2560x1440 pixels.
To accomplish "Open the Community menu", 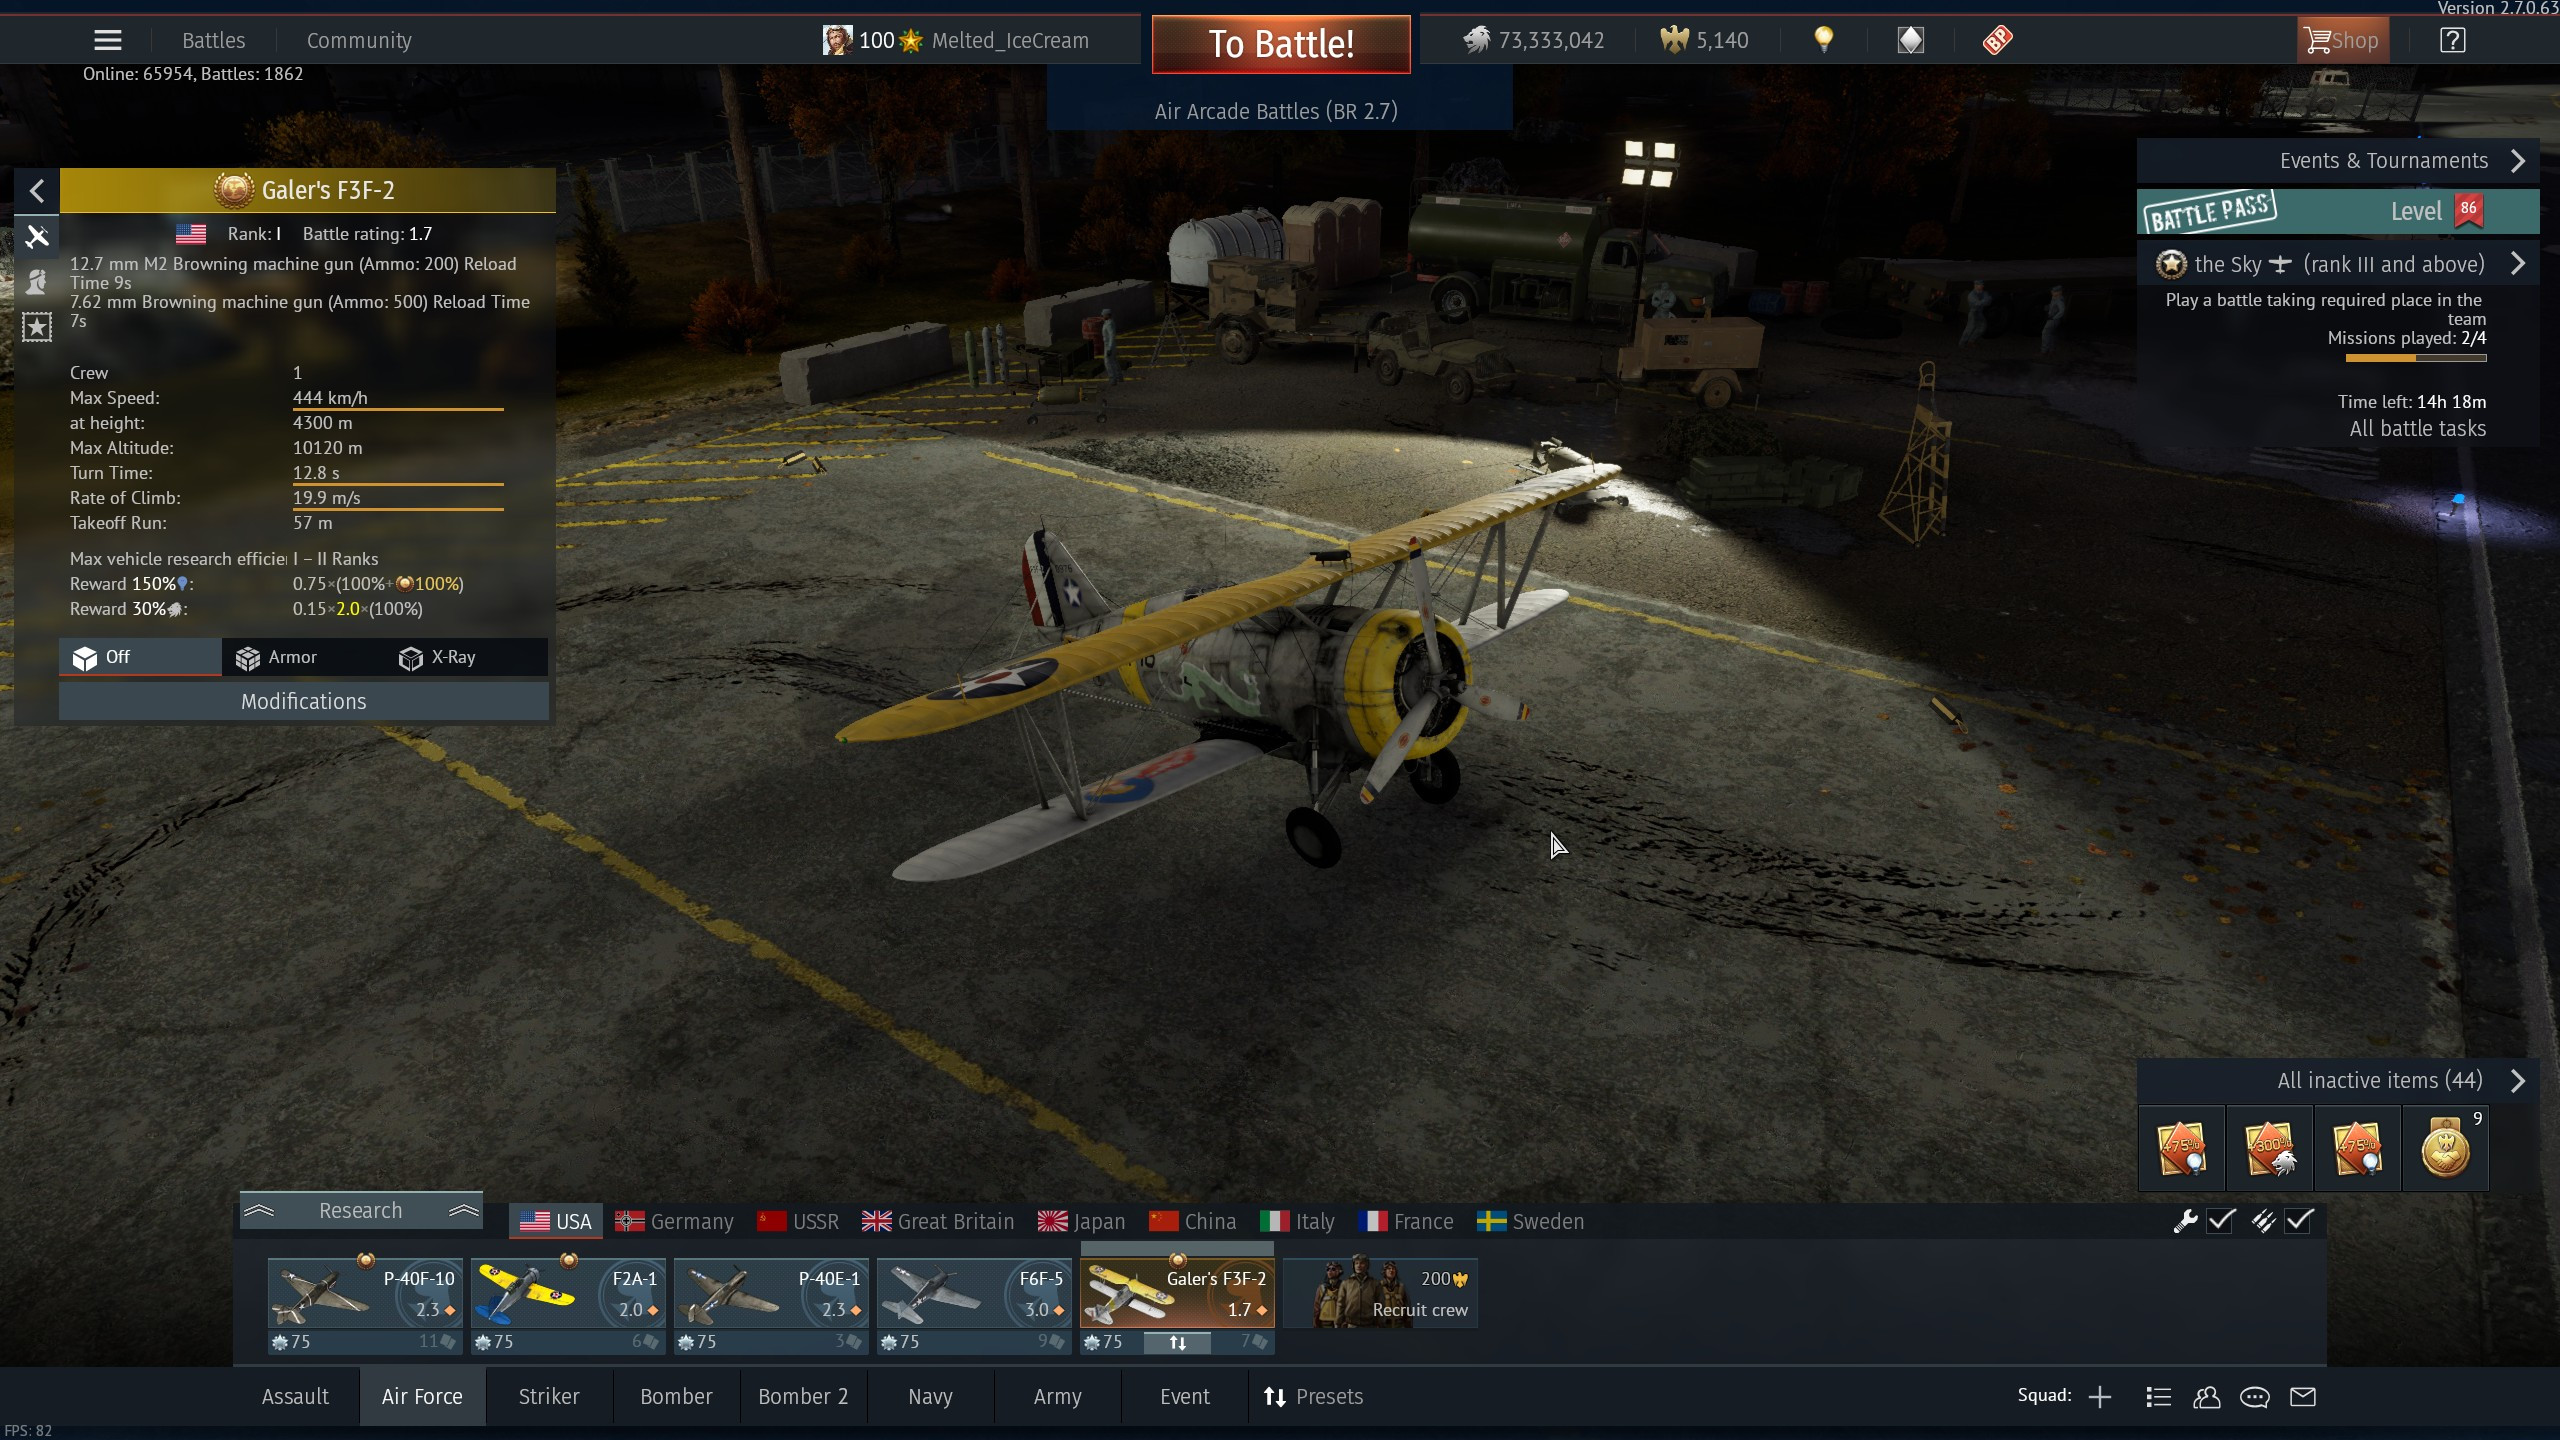I will (359, 40).
